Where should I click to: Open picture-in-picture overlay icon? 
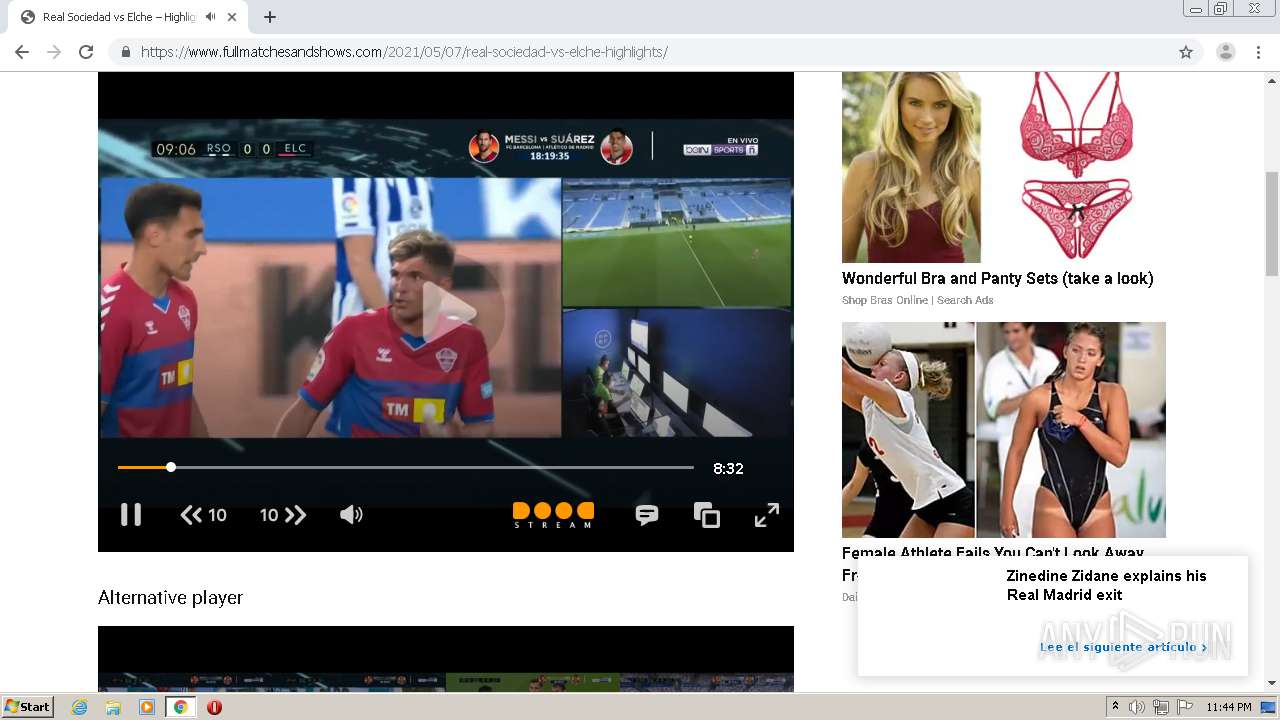click(x=707, y=515)
